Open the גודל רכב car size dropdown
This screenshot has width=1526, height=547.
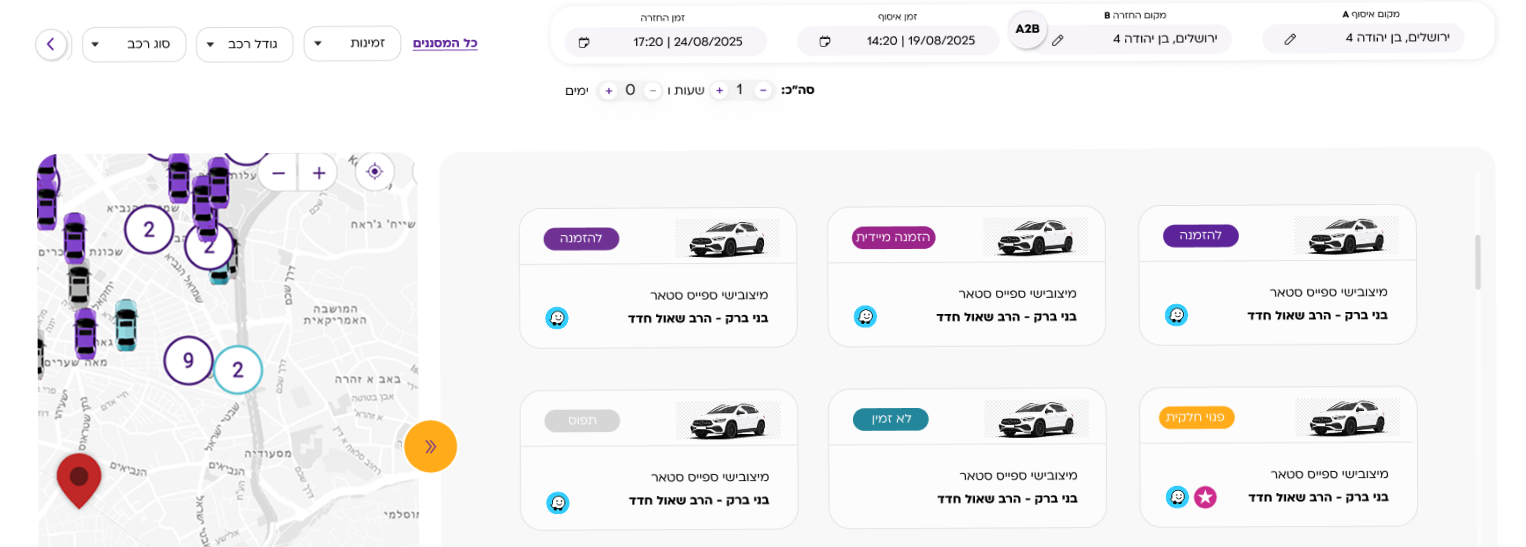[244, 44]
